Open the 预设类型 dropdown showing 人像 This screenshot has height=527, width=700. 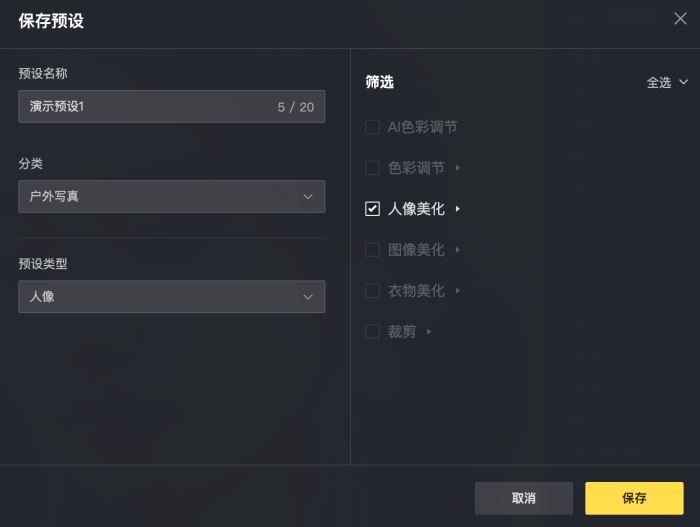tap(172, 297)
